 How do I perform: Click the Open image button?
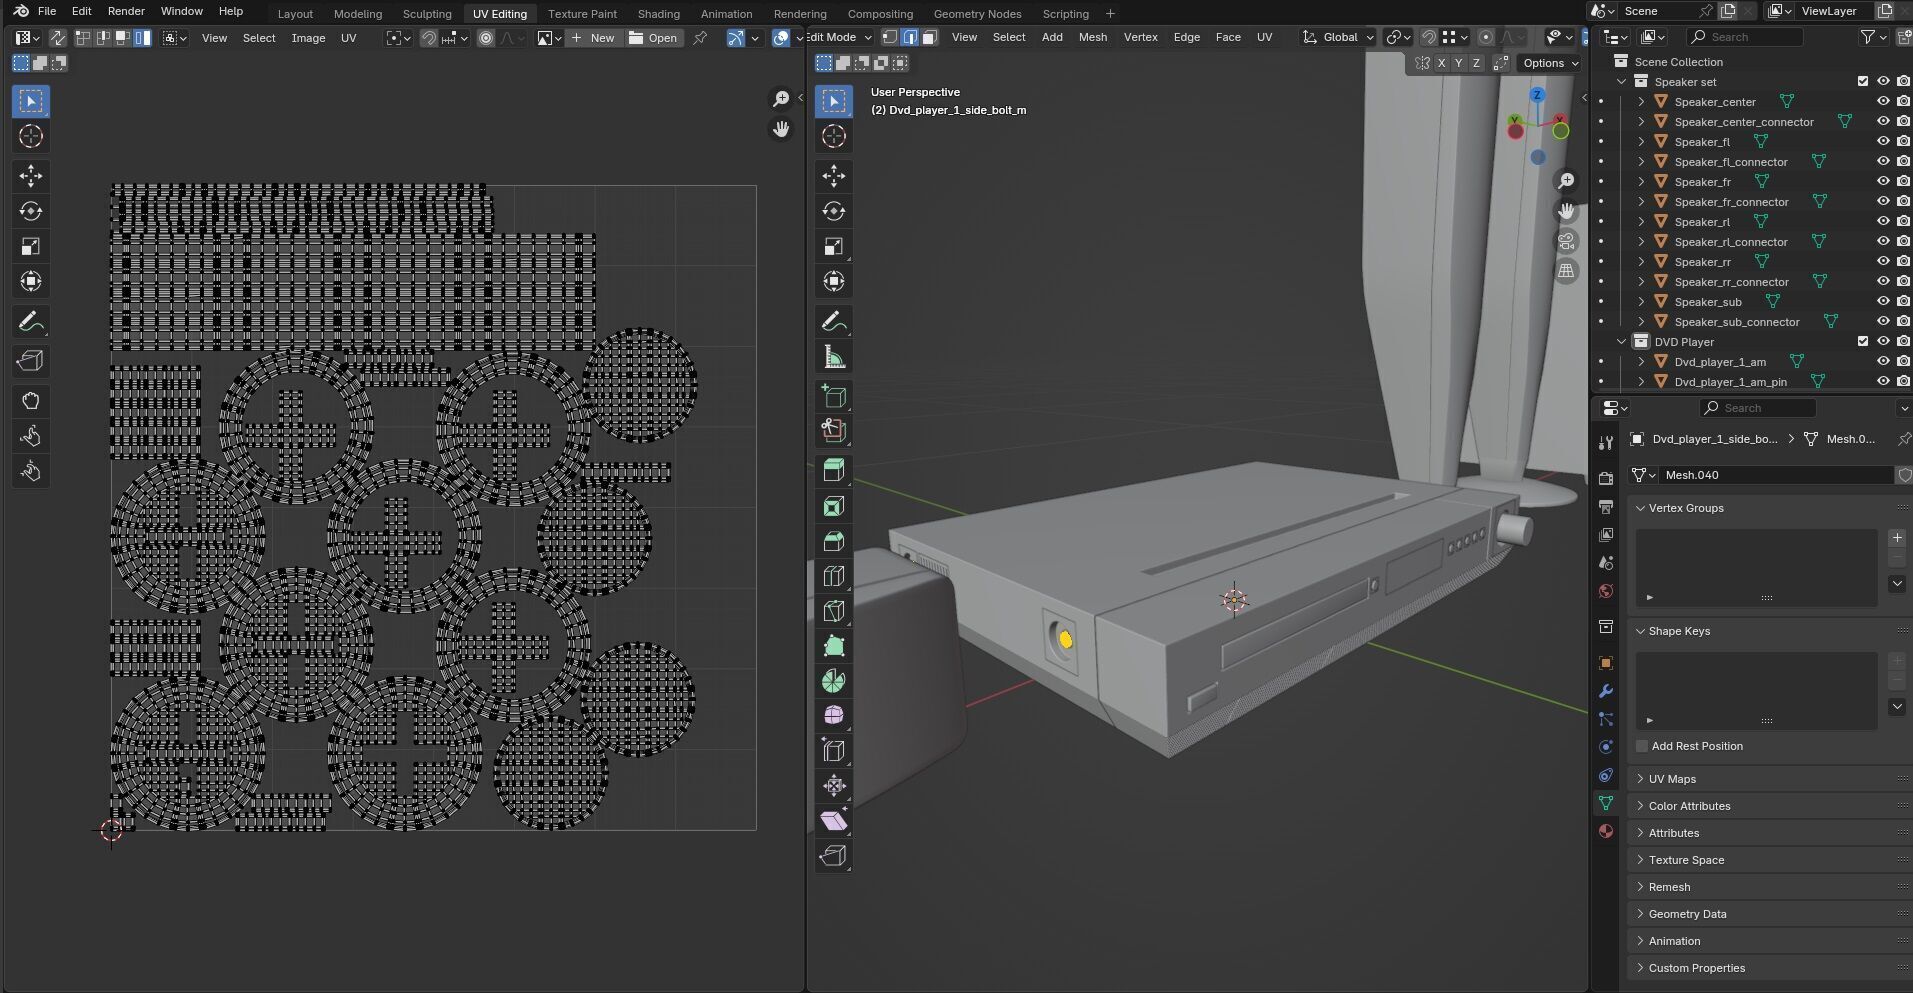(x=653, y=38)
